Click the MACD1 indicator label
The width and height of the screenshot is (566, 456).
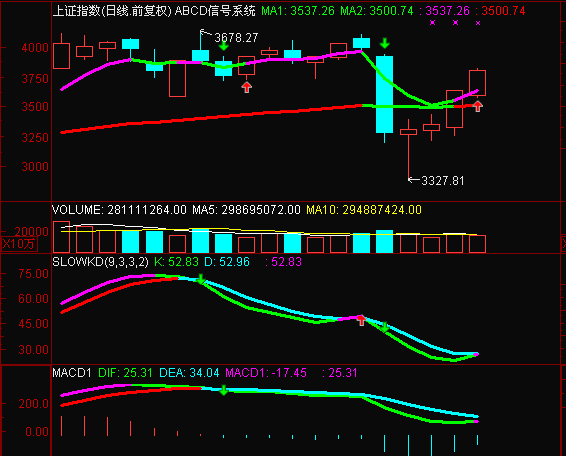click(x=71, y=373)
